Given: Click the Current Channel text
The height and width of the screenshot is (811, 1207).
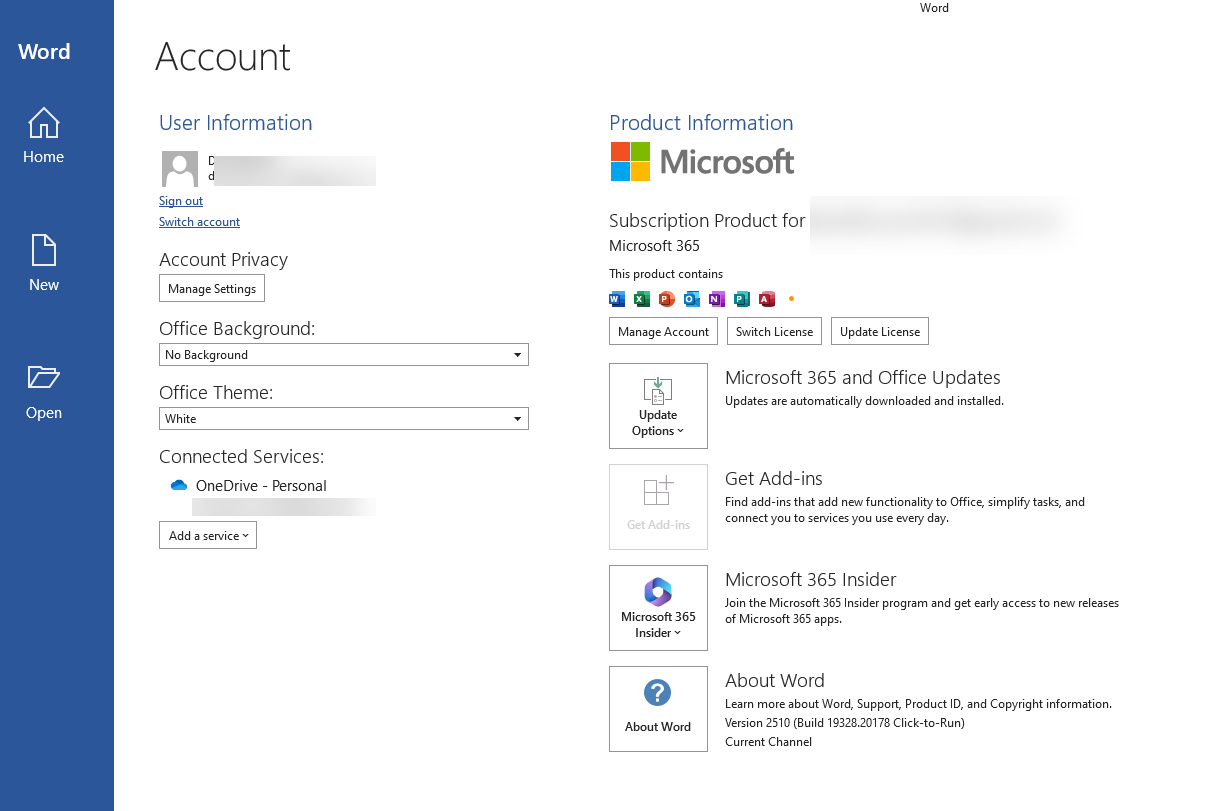Looking at the screenshot, I should click(768, 742).
